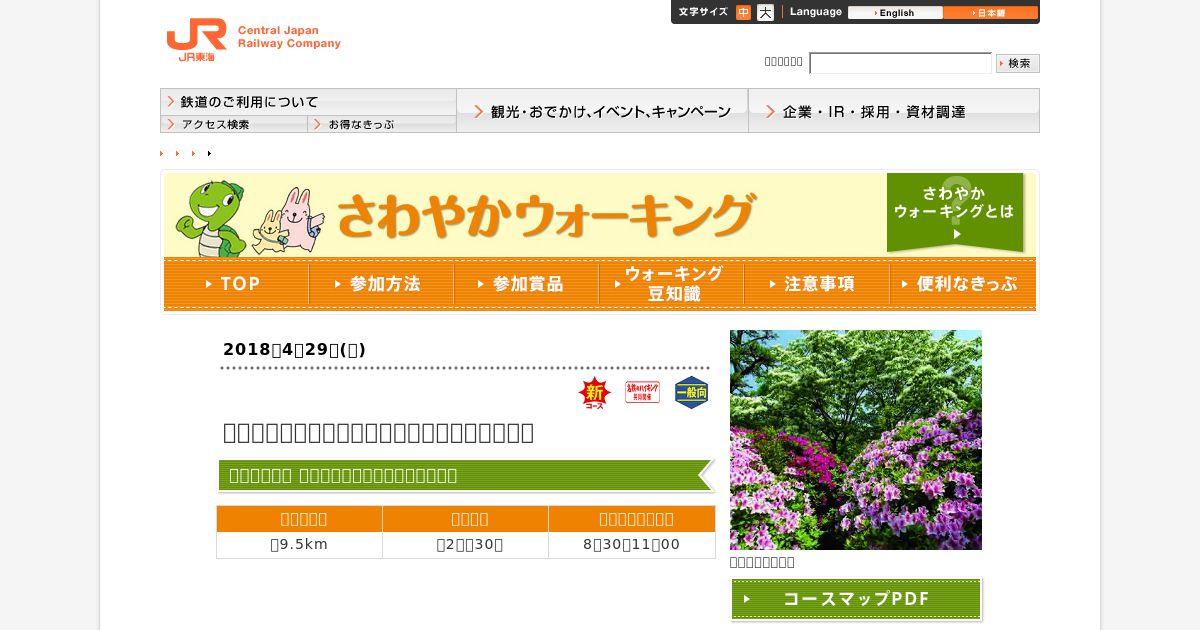Open さわやかウォーキングとは green button
The image size is (1200, 630).
(x=955, y=212)
